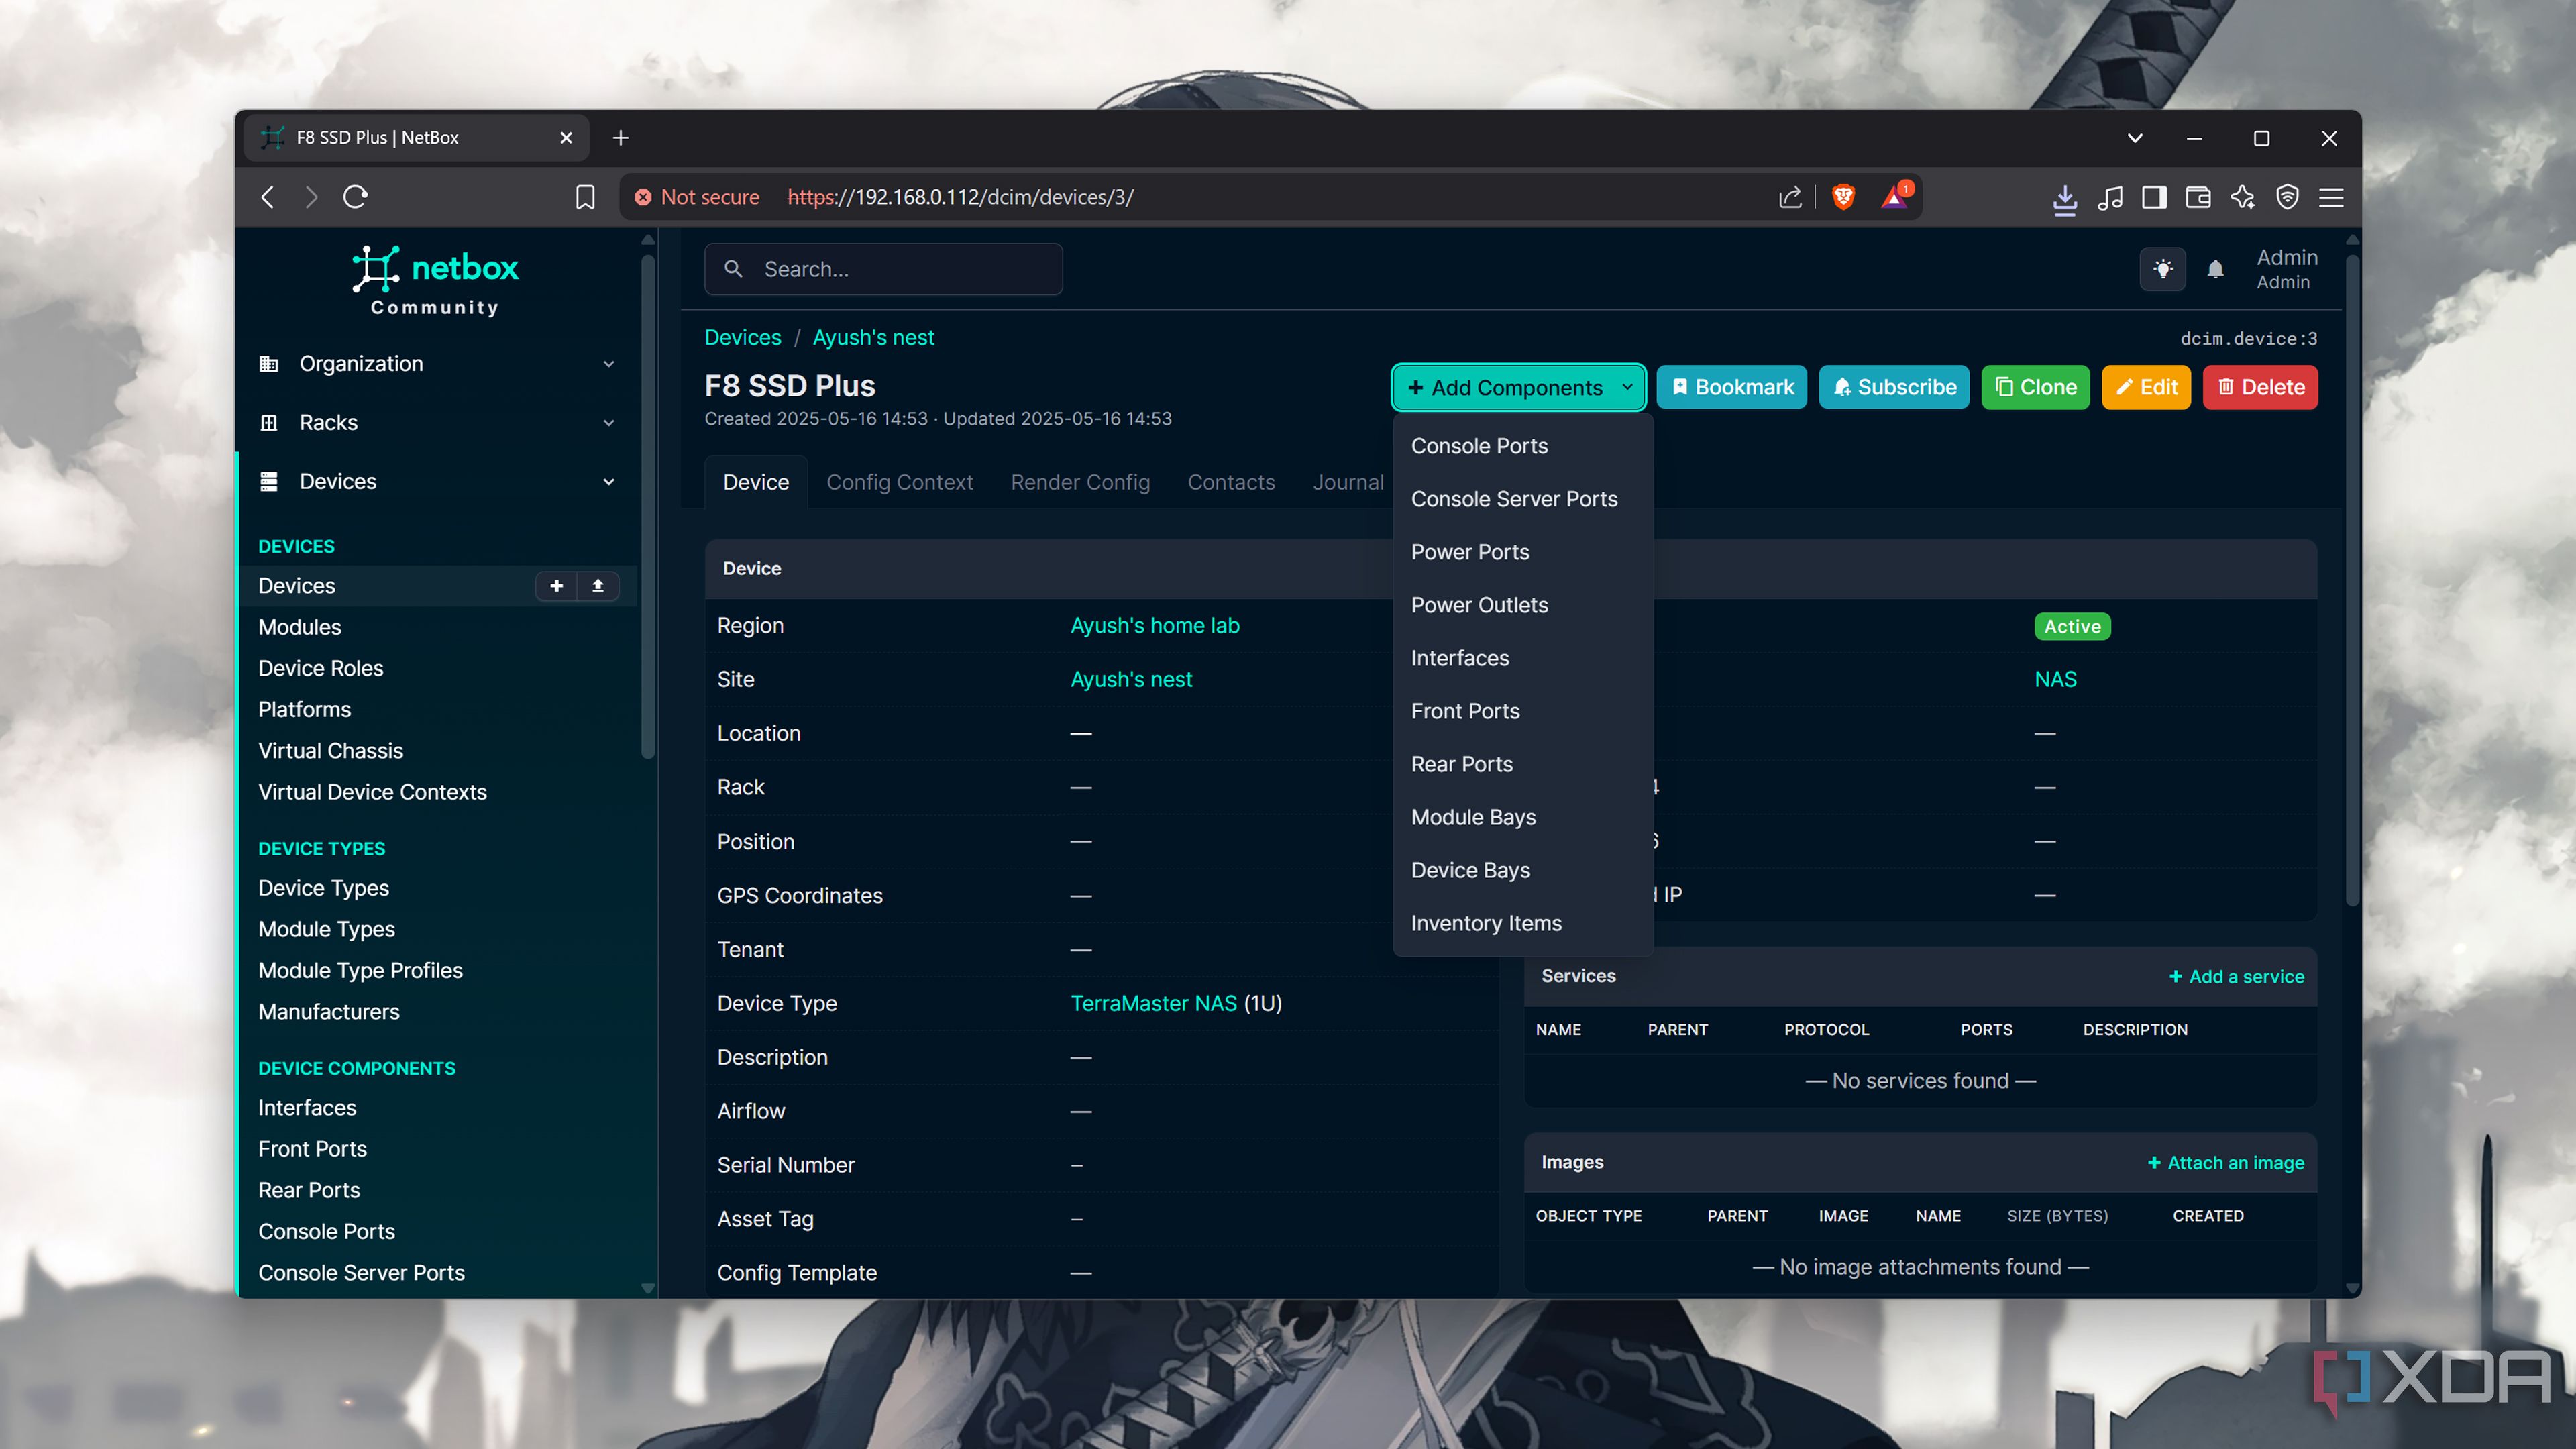Toggle dark mode with the sun icon

tap(2163, 269)
